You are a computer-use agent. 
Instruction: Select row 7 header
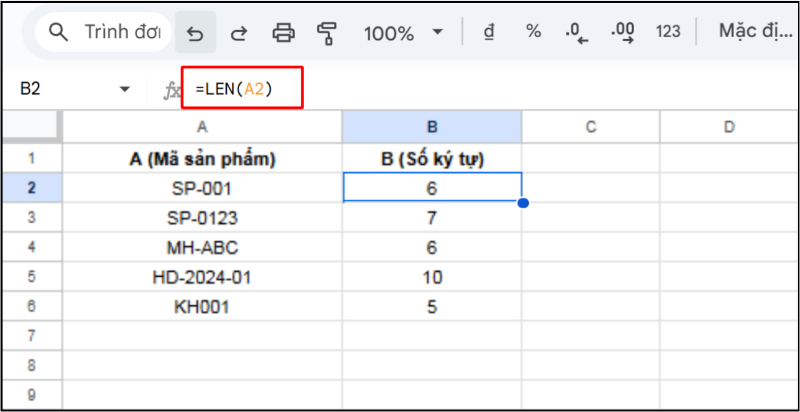32,336
